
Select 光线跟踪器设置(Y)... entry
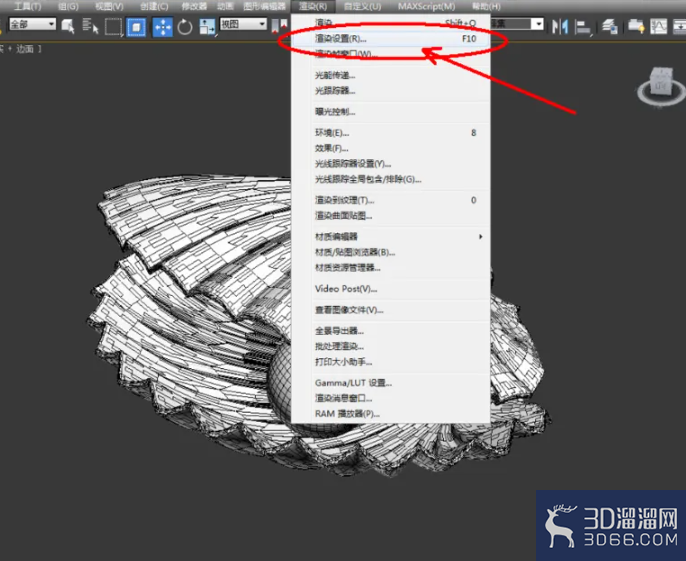pos(391,164)
